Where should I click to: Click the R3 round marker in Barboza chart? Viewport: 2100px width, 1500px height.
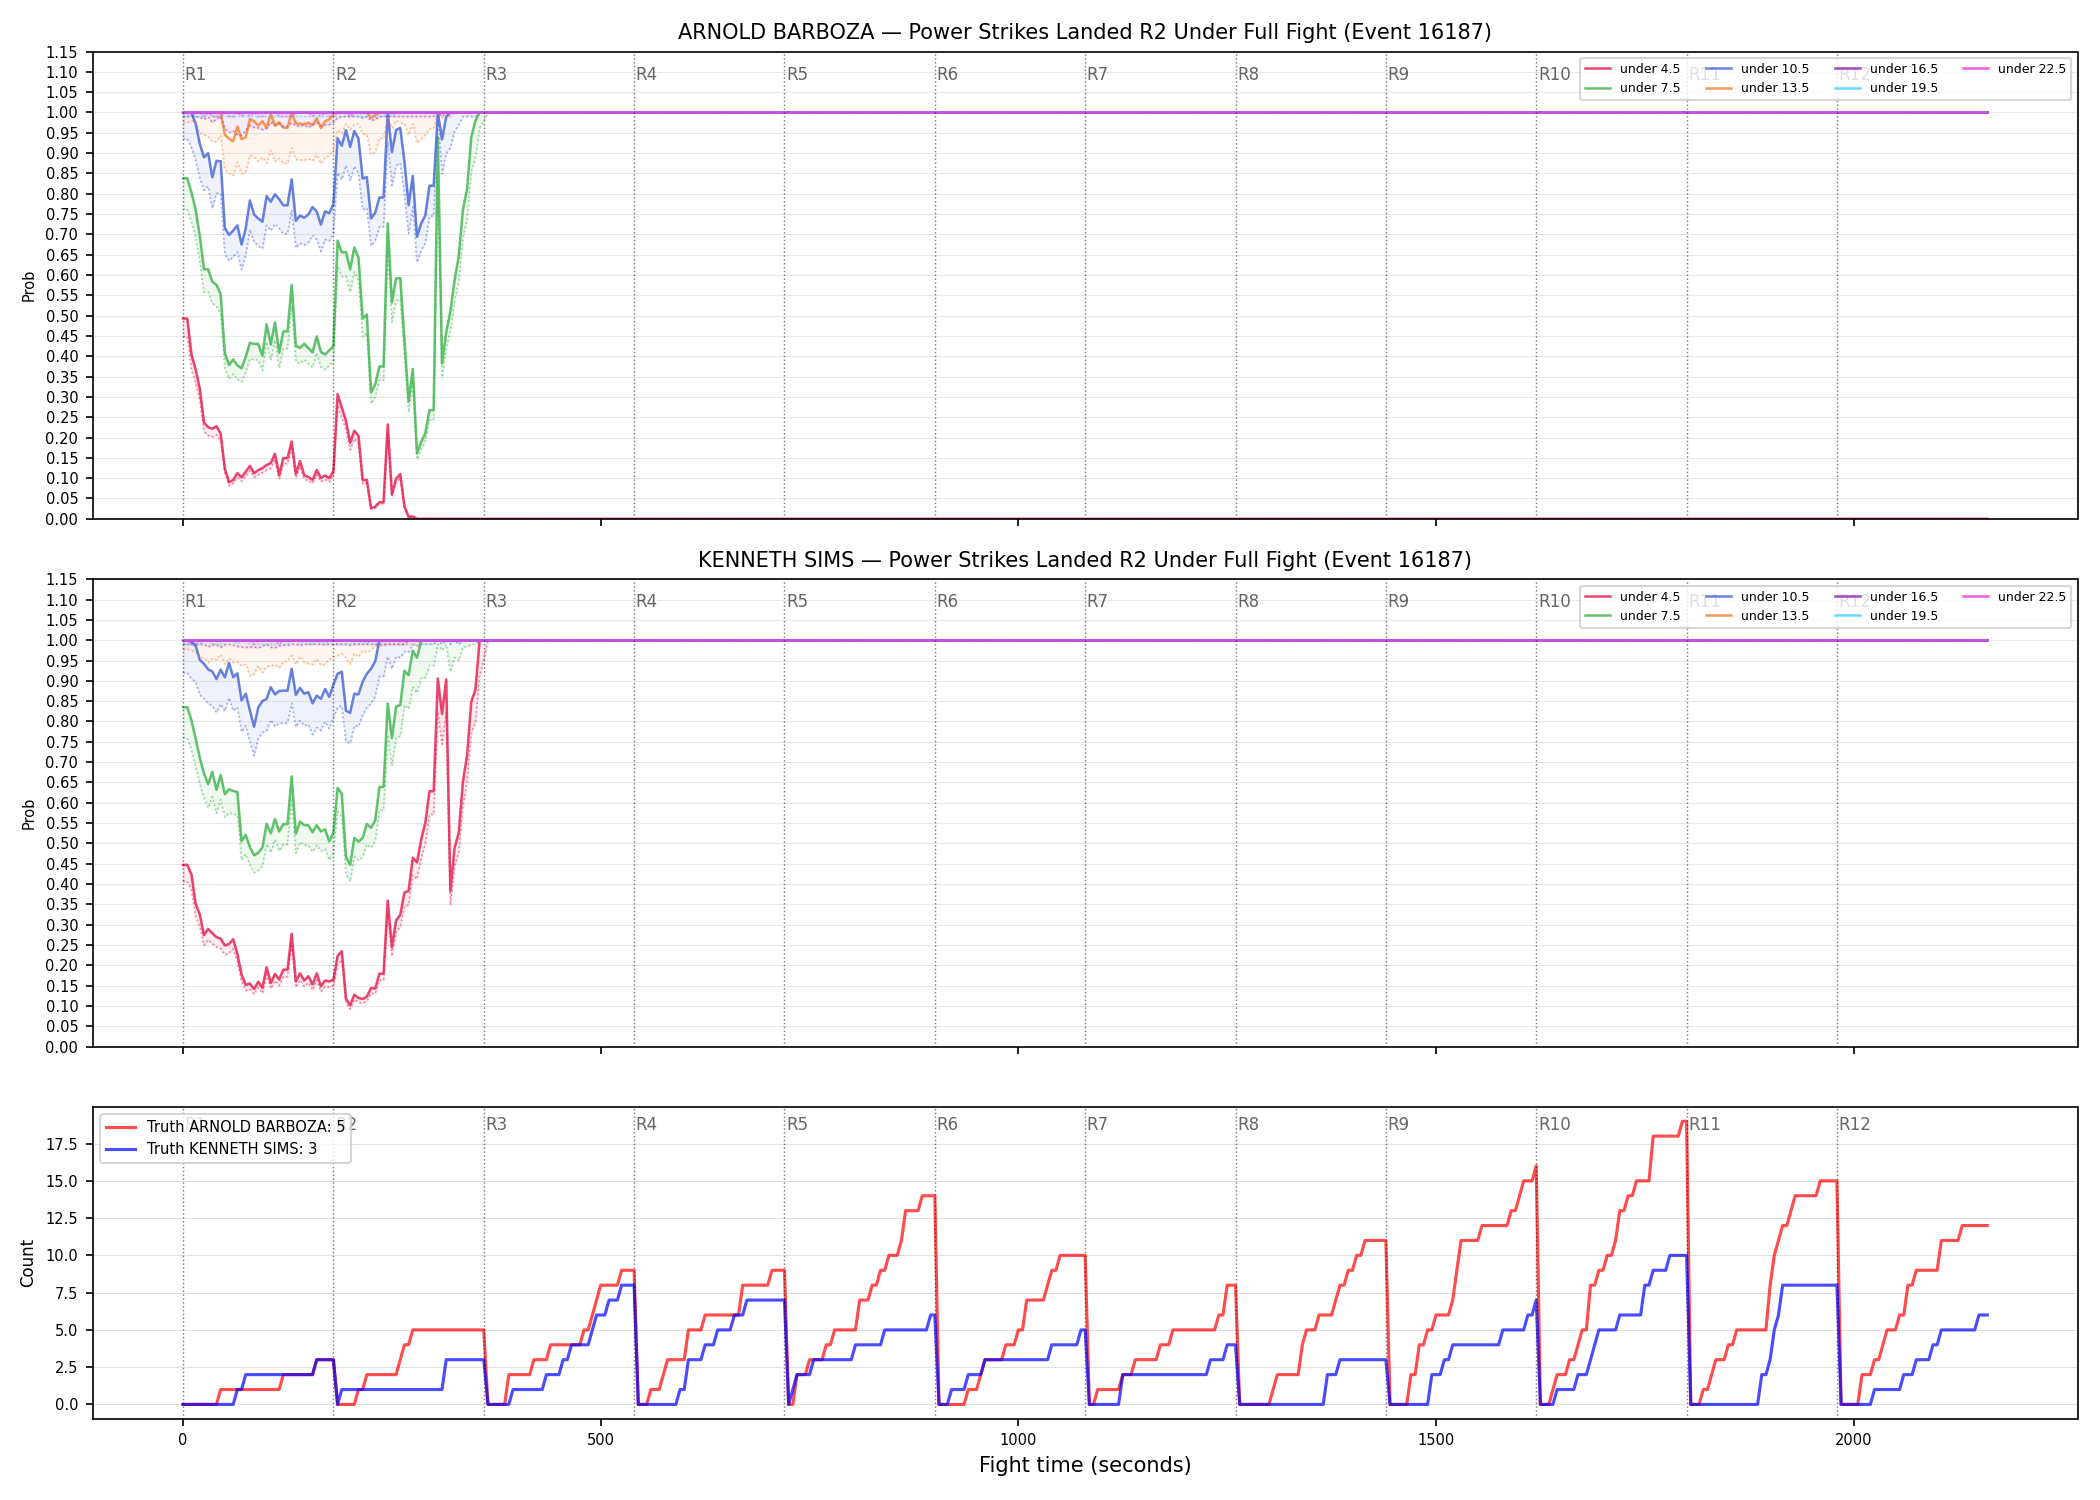click(496, 74)
